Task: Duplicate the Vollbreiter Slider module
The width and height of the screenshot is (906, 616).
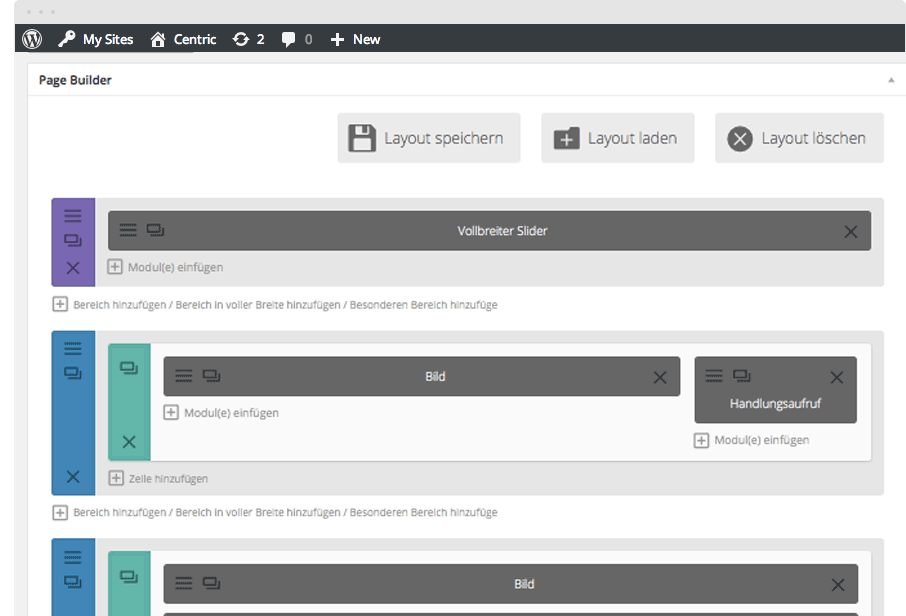Action: 155,230
